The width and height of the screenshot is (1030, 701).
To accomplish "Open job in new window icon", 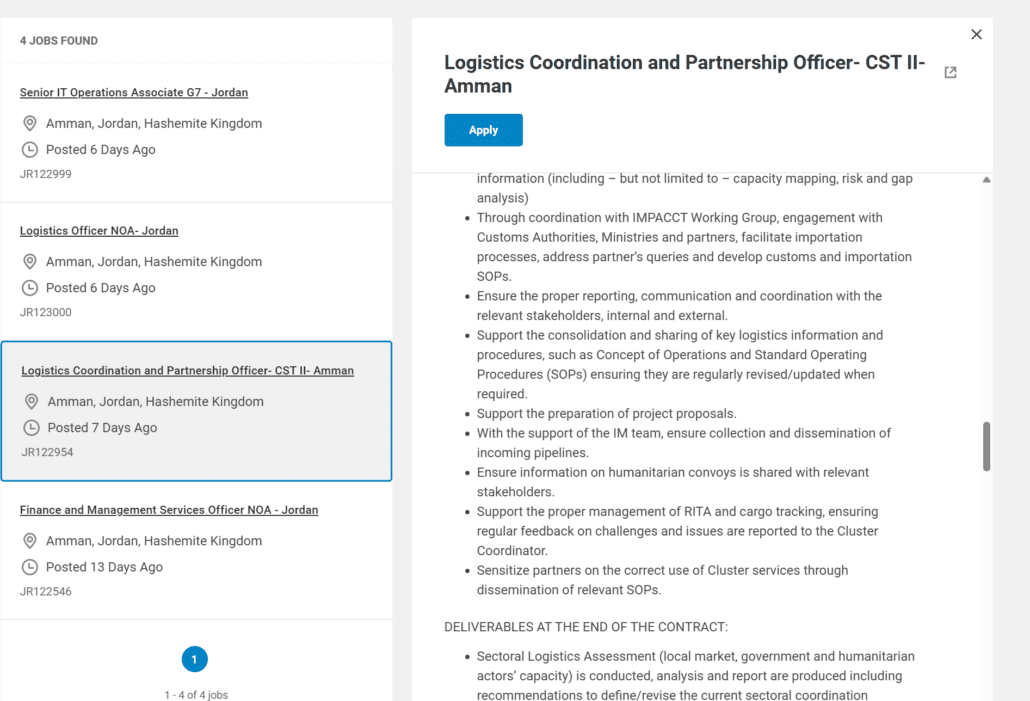I will point(950,72).
